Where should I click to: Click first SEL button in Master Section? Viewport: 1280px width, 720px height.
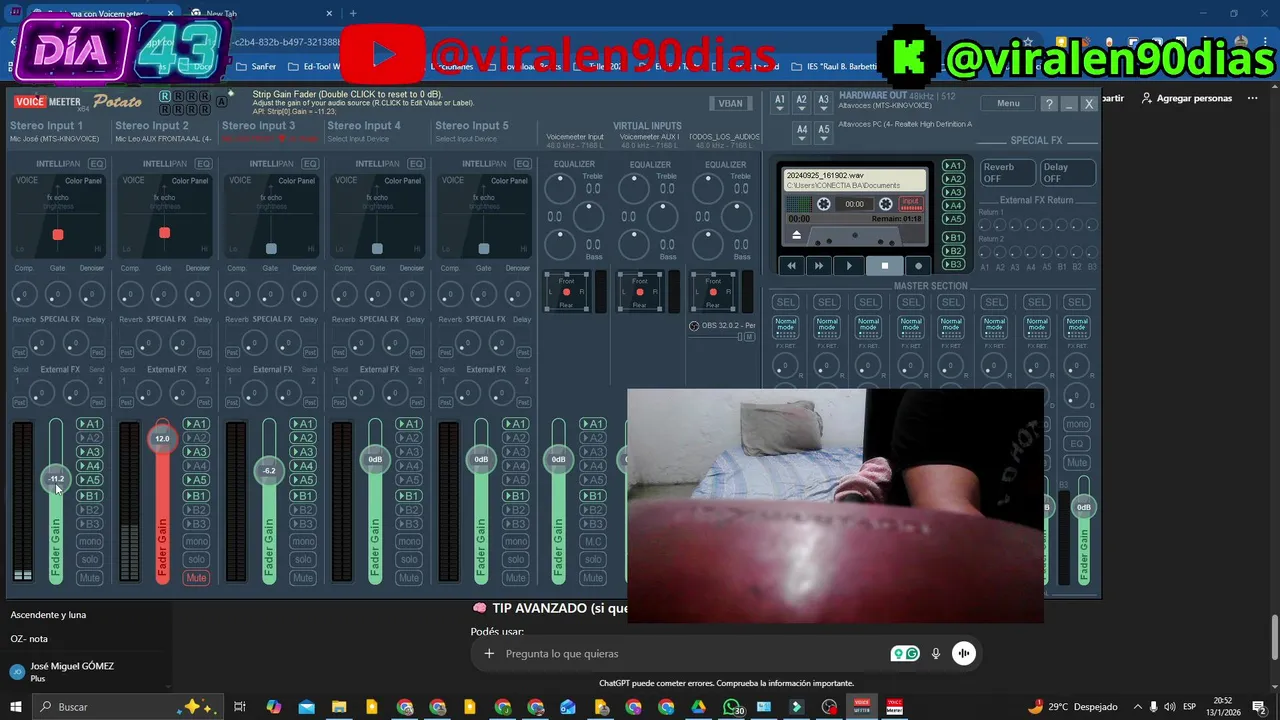(786, 302)
